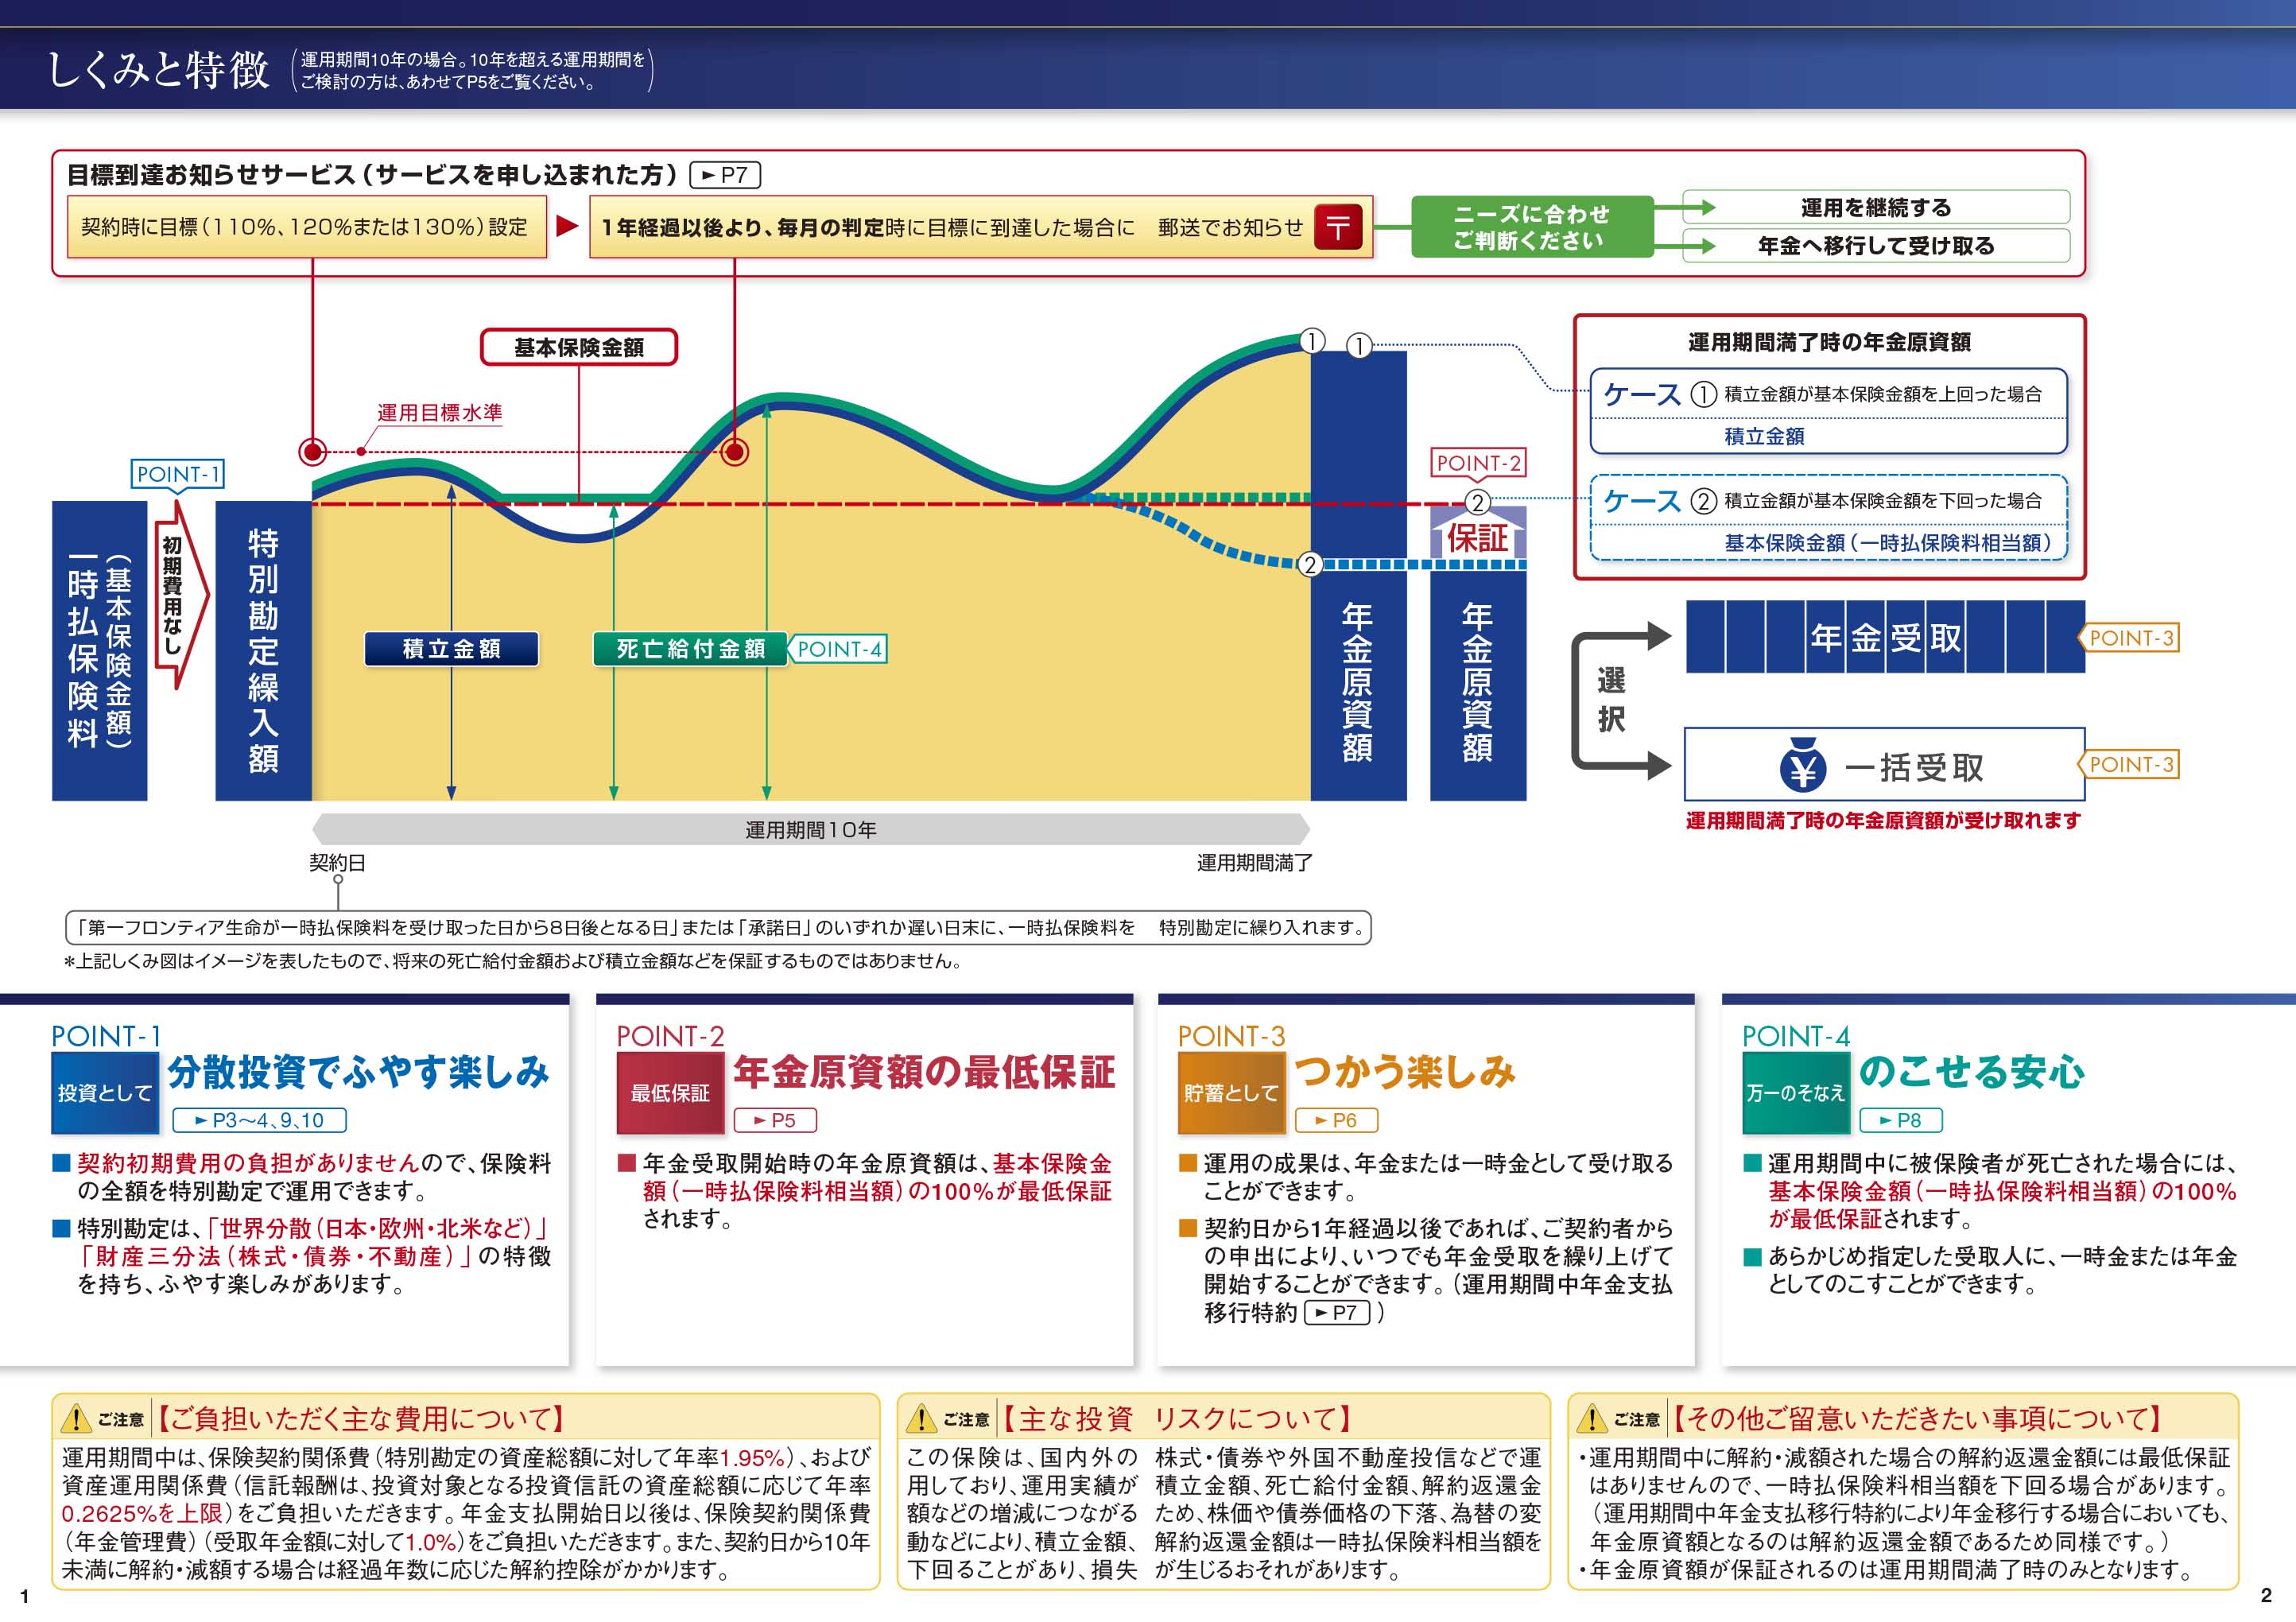Click the 運用目標水準 label
This screenshot has width=2296, height=1622.
tap(439, 412)
